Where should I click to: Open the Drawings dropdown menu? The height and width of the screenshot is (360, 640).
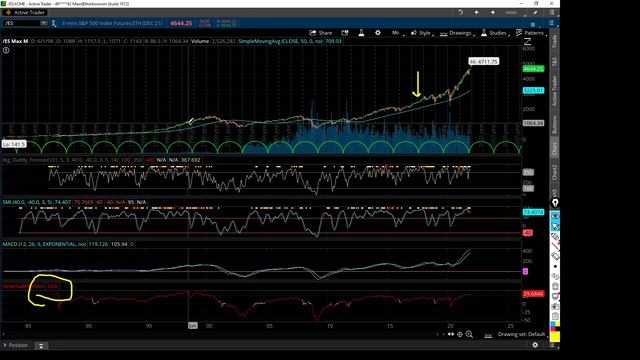coord(457,33)
